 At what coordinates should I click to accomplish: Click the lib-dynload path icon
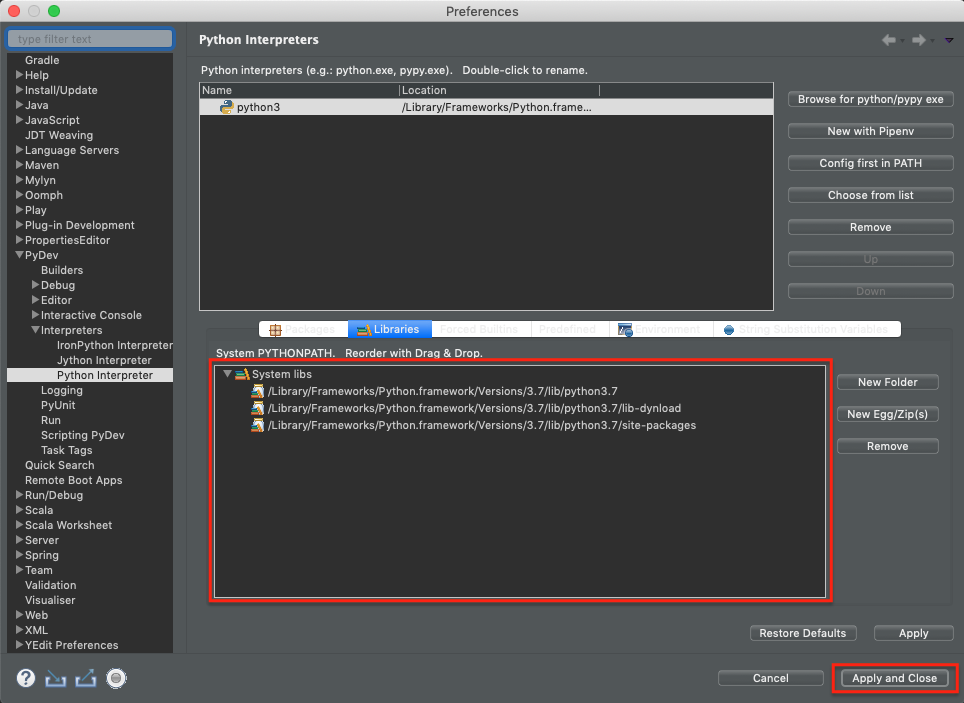pyautogui.click(x=258, y=408)
